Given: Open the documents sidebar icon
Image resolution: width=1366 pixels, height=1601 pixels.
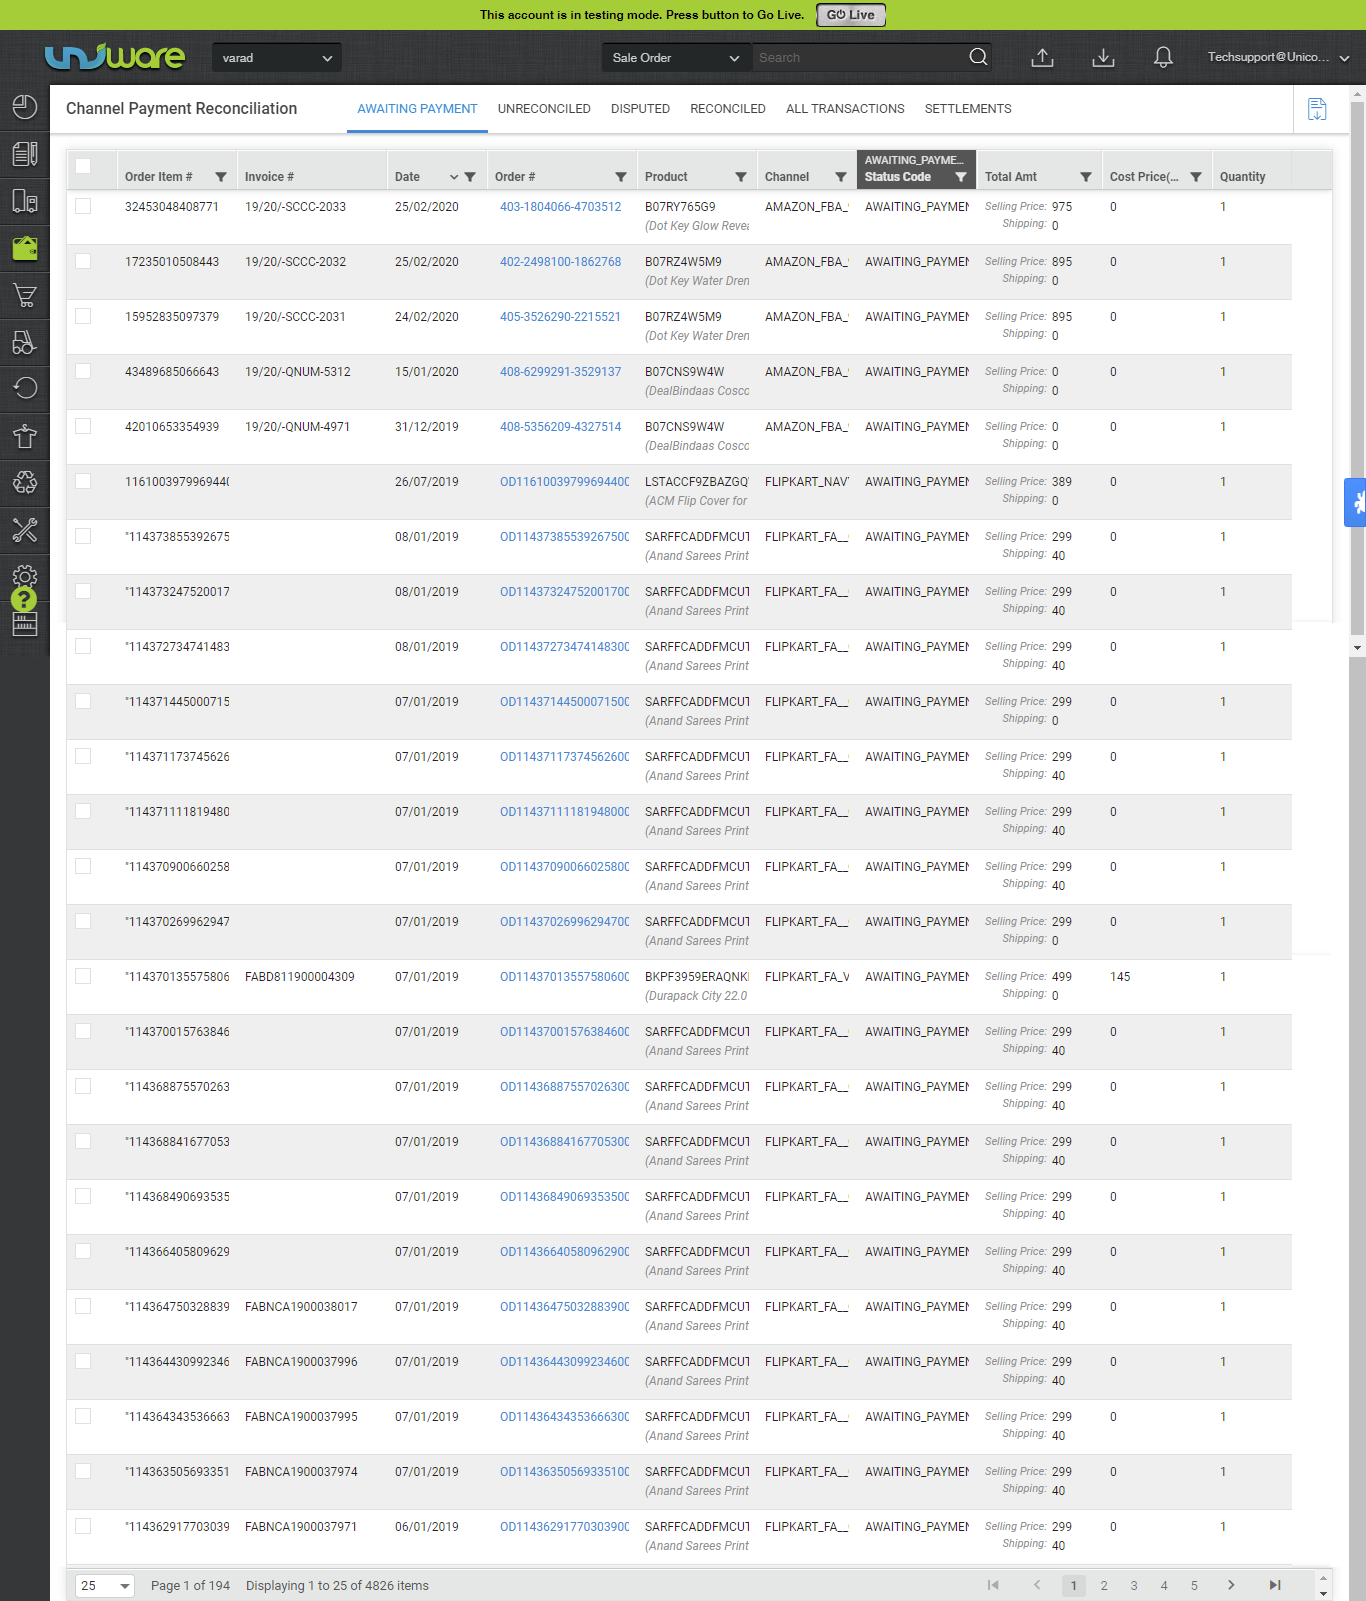Looking at the screenshot, I should pos(25,153).
